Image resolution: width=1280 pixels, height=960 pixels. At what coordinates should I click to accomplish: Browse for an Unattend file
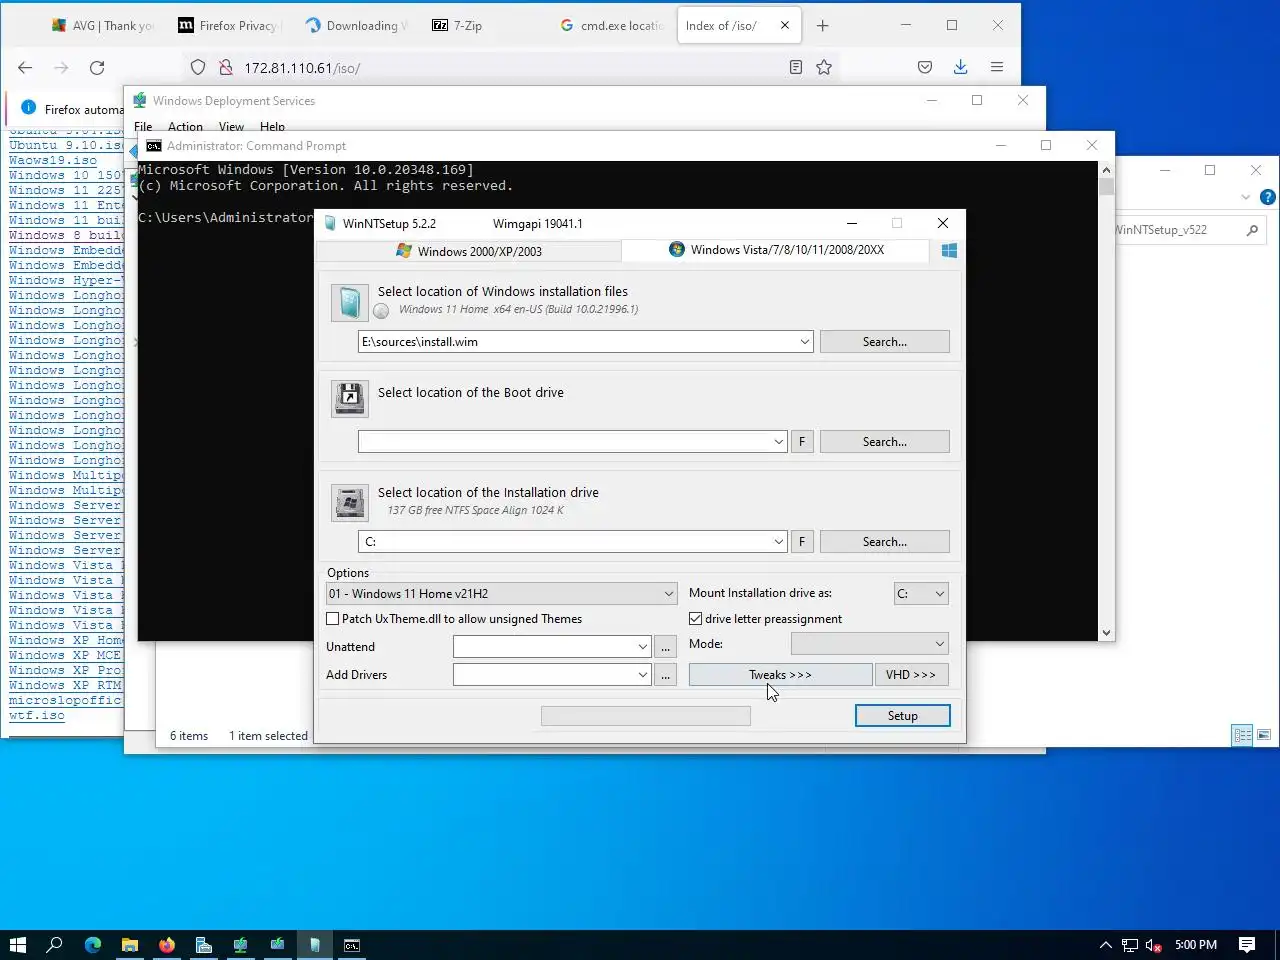pos(666,647)
